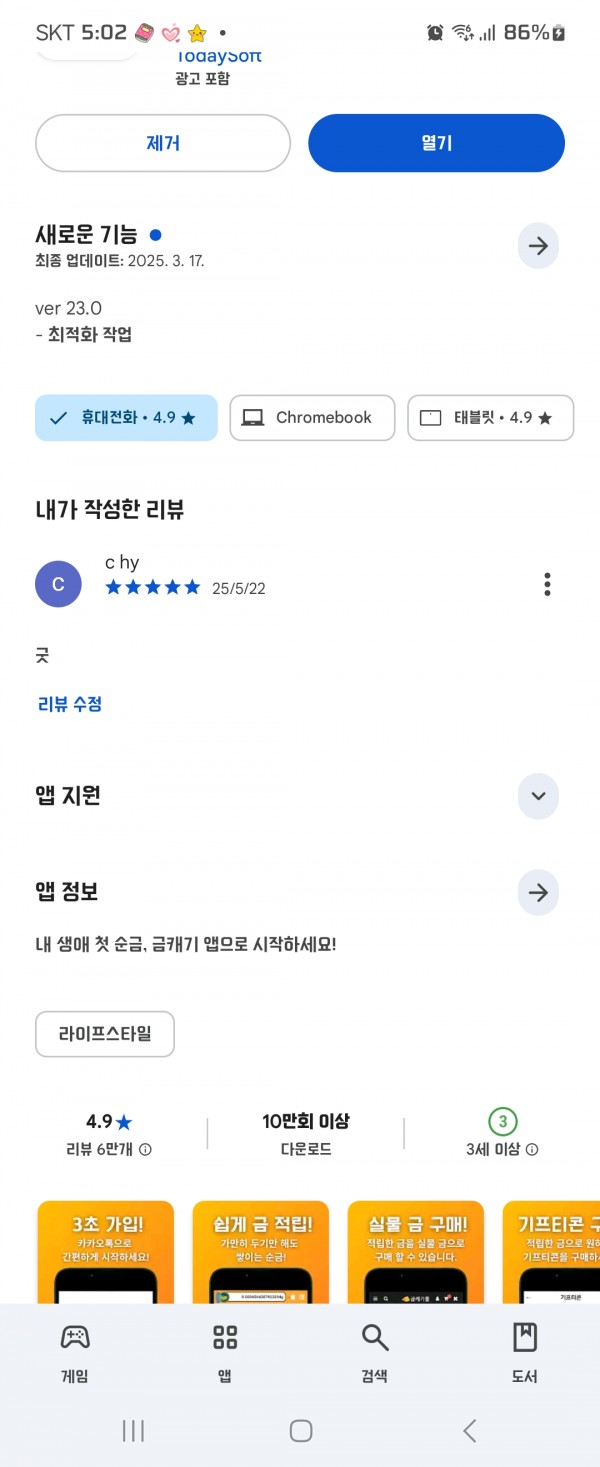Tap the 검색 magnifier icon
Image resolution: width=600 pixels, height=1467 pixels.
pos(375,1337)
